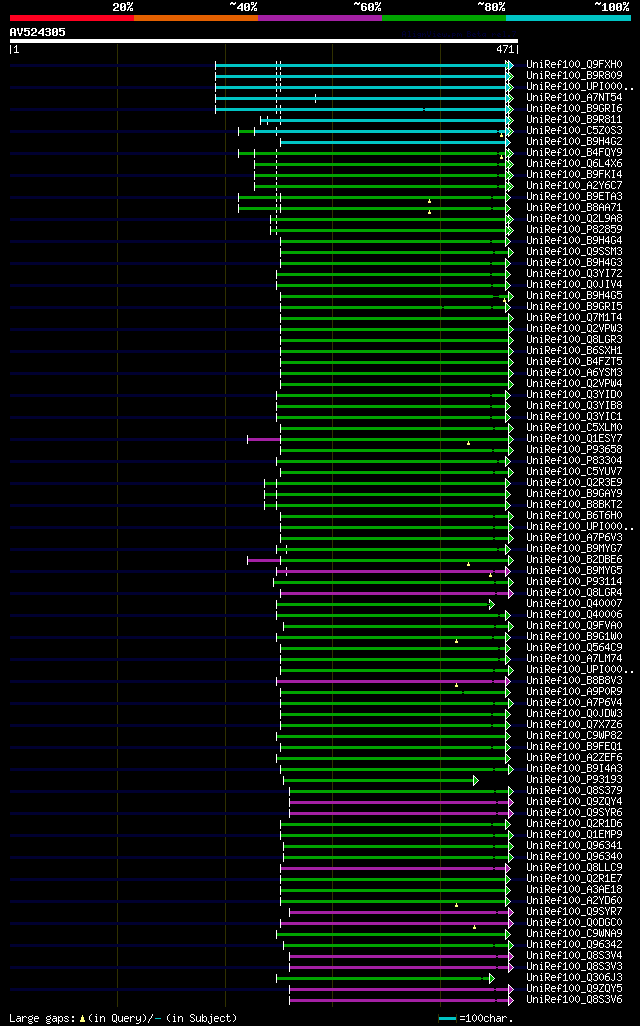Screen dimensions: 640x1026
Task: Select label UniRef100_A7P6V3
Action: (x=574, y=538)
